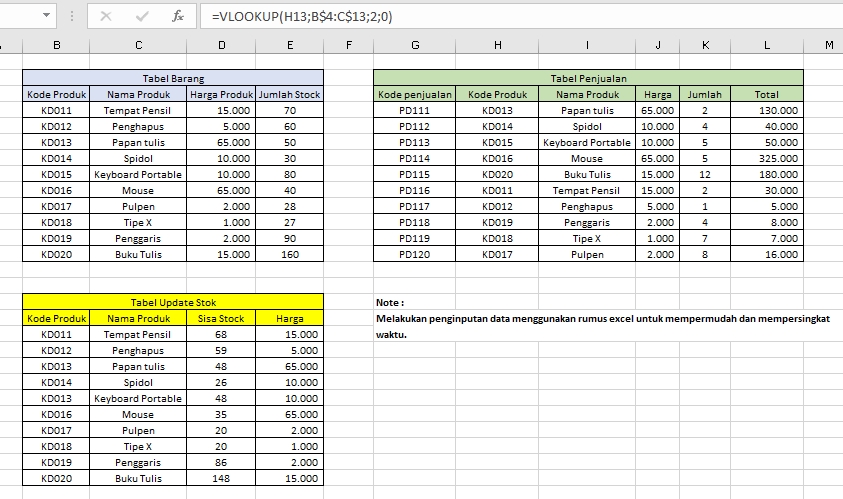The width and height of the screenshot is (843, 499).
Task: Select 'Penggaris' cell in Tabel Barang
Action: [x=138, y=238]
